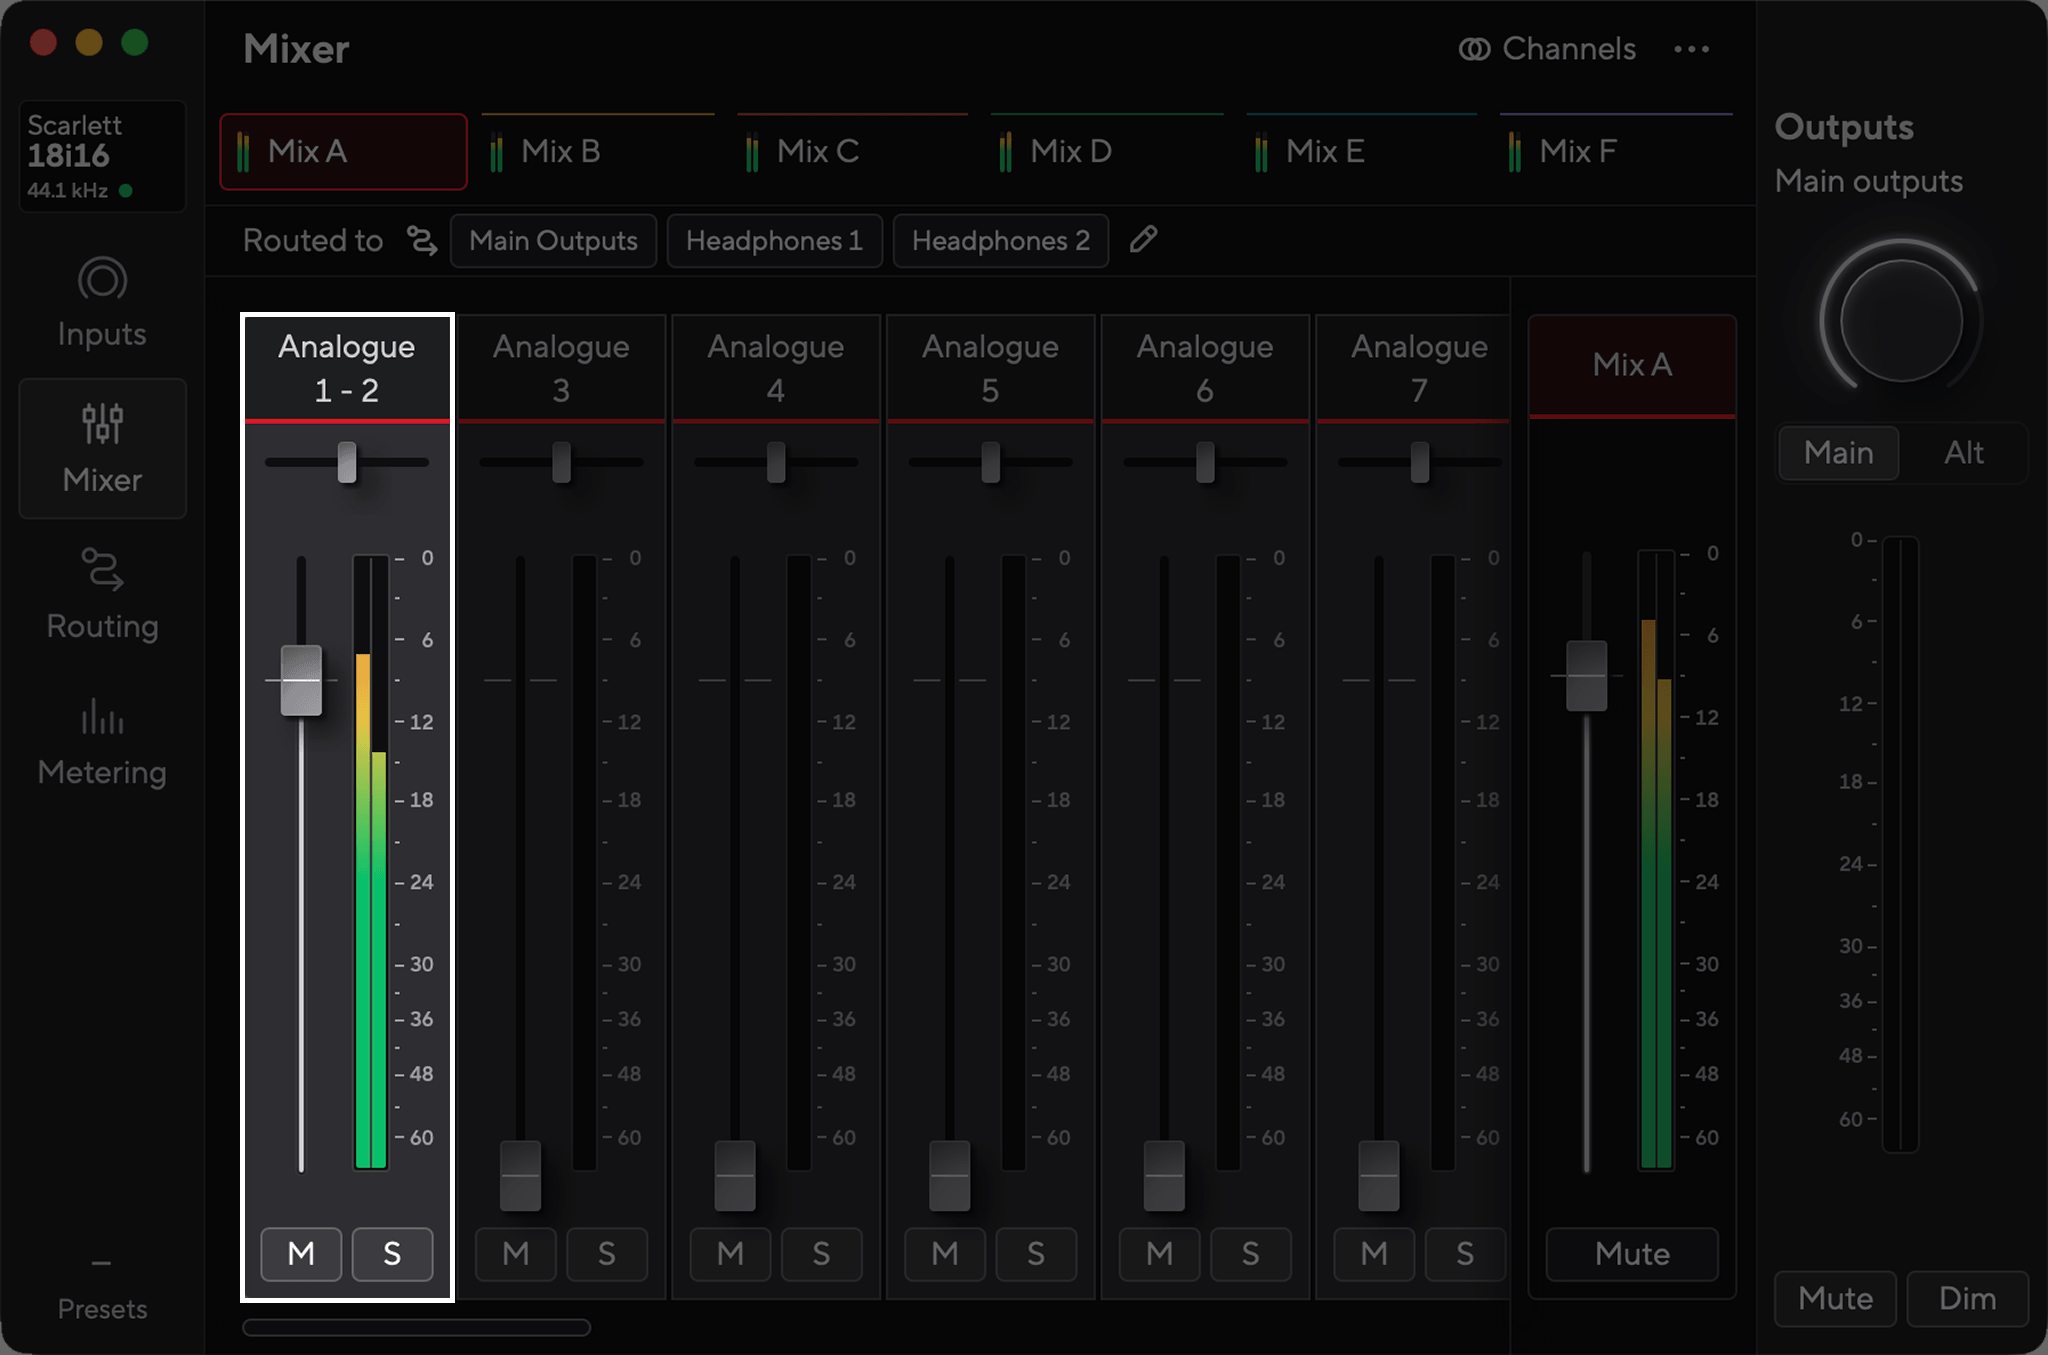Click the Headphones 1 routing chip
The height and width of the screenshot is (1355, 2048).
774,241
